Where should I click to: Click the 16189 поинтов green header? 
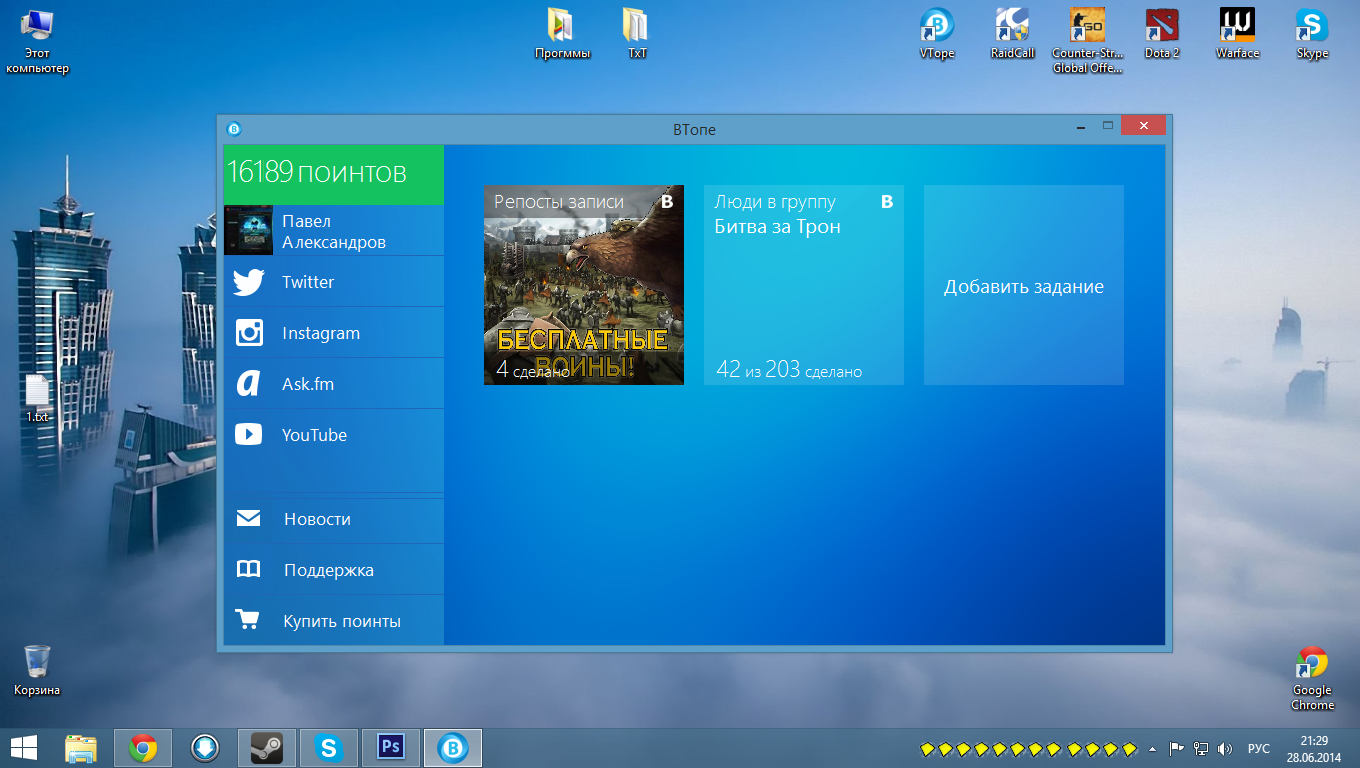[334, 175]
